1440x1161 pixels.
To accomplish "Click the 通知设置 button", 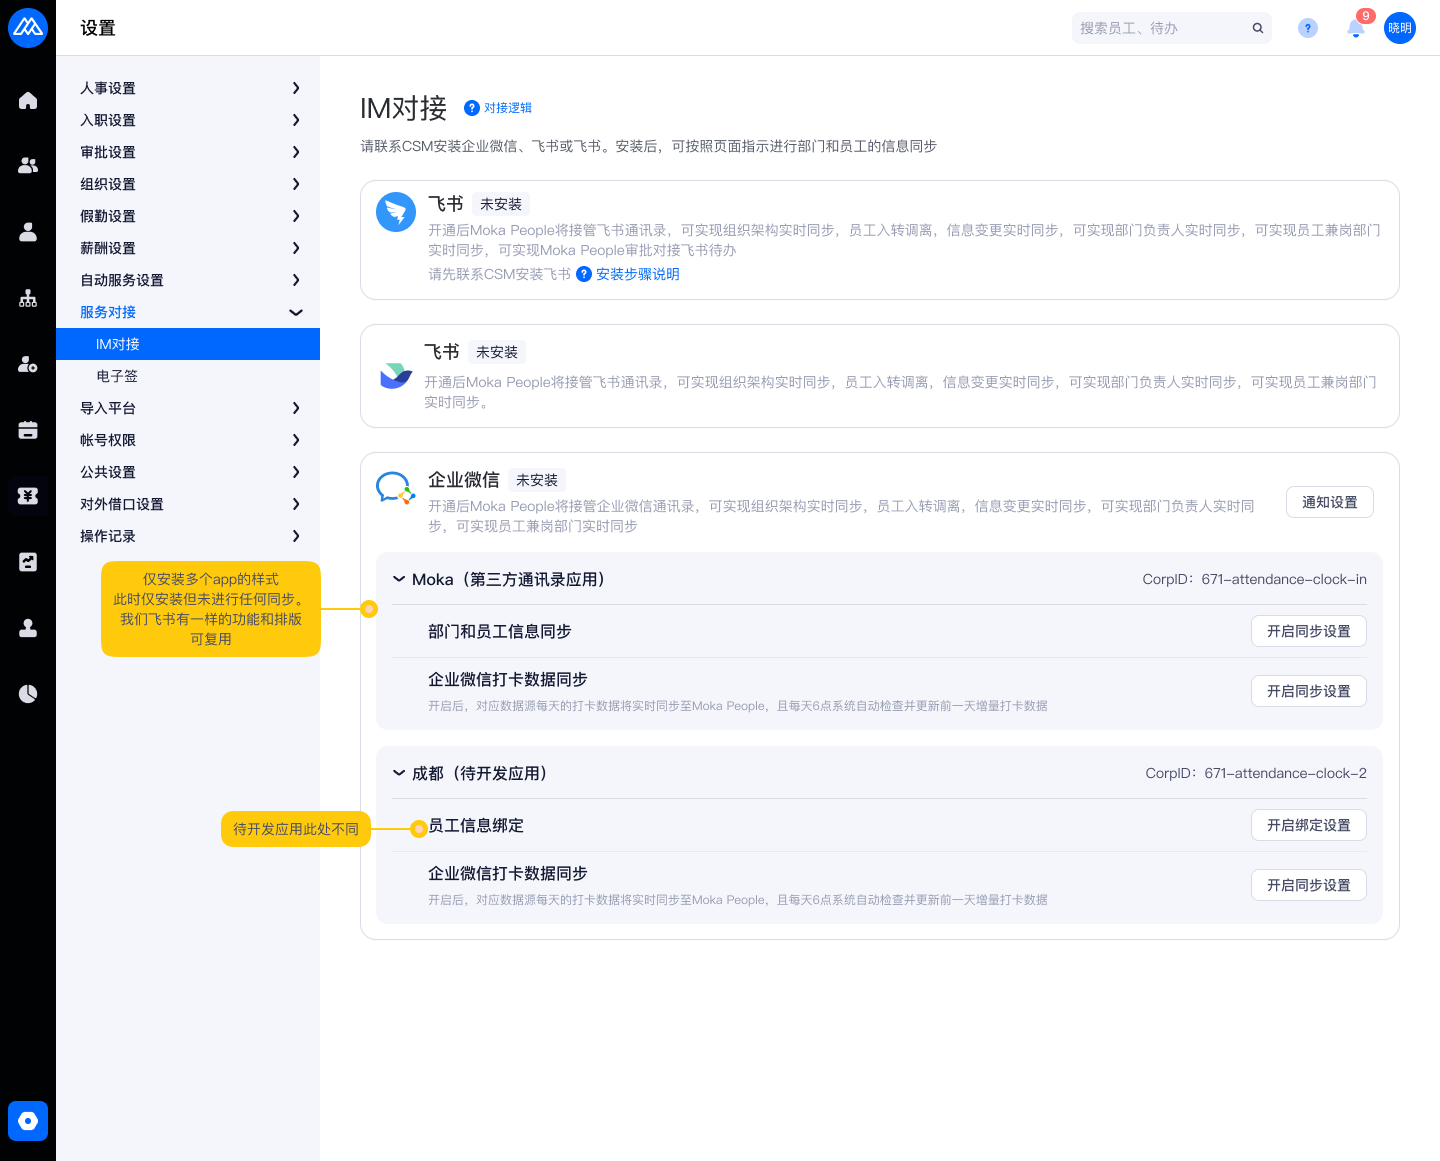I will 1329,502.
